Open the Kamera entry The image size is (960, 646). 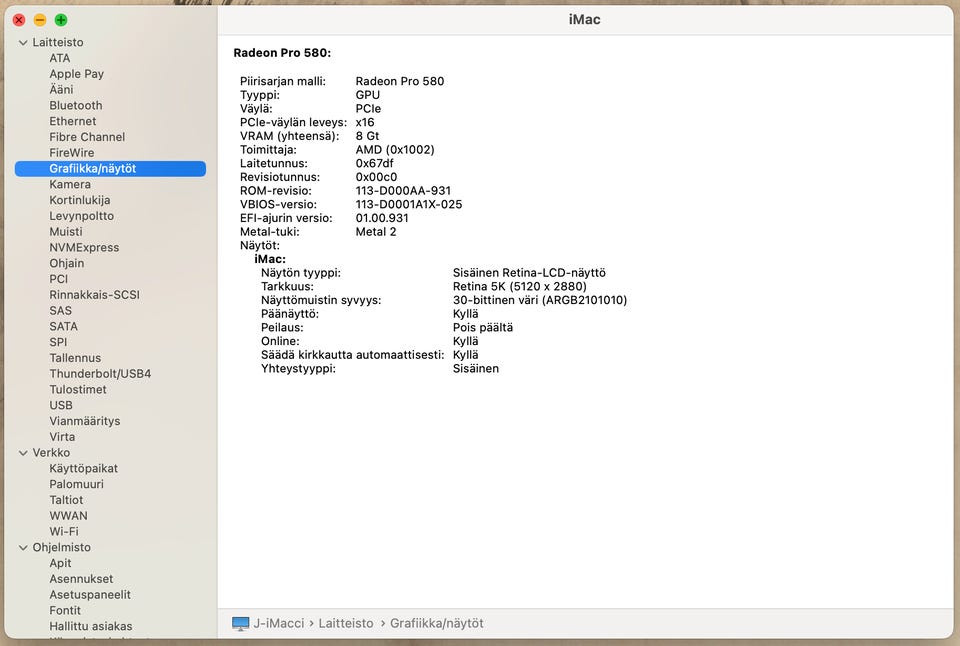tap(70, 184)
